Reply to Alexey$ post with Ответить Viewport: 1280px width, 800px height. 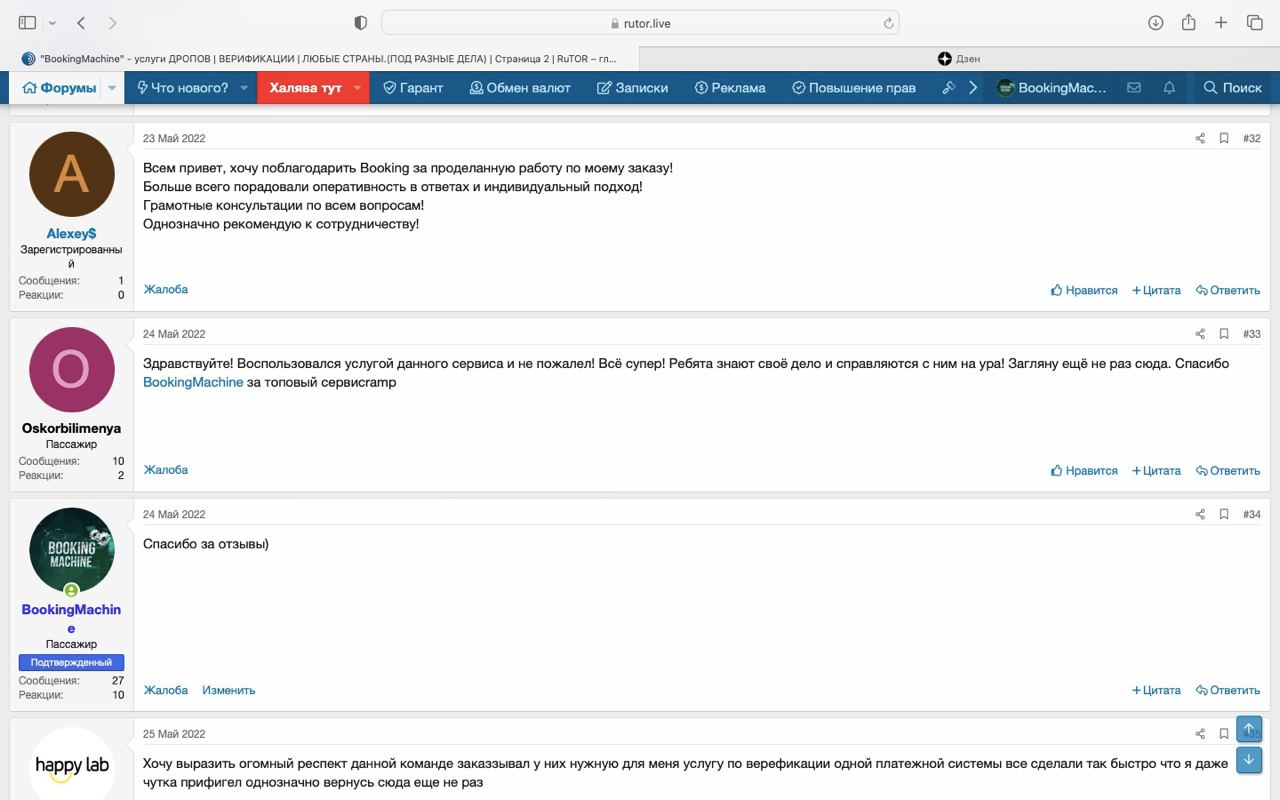pos(1228,290)
